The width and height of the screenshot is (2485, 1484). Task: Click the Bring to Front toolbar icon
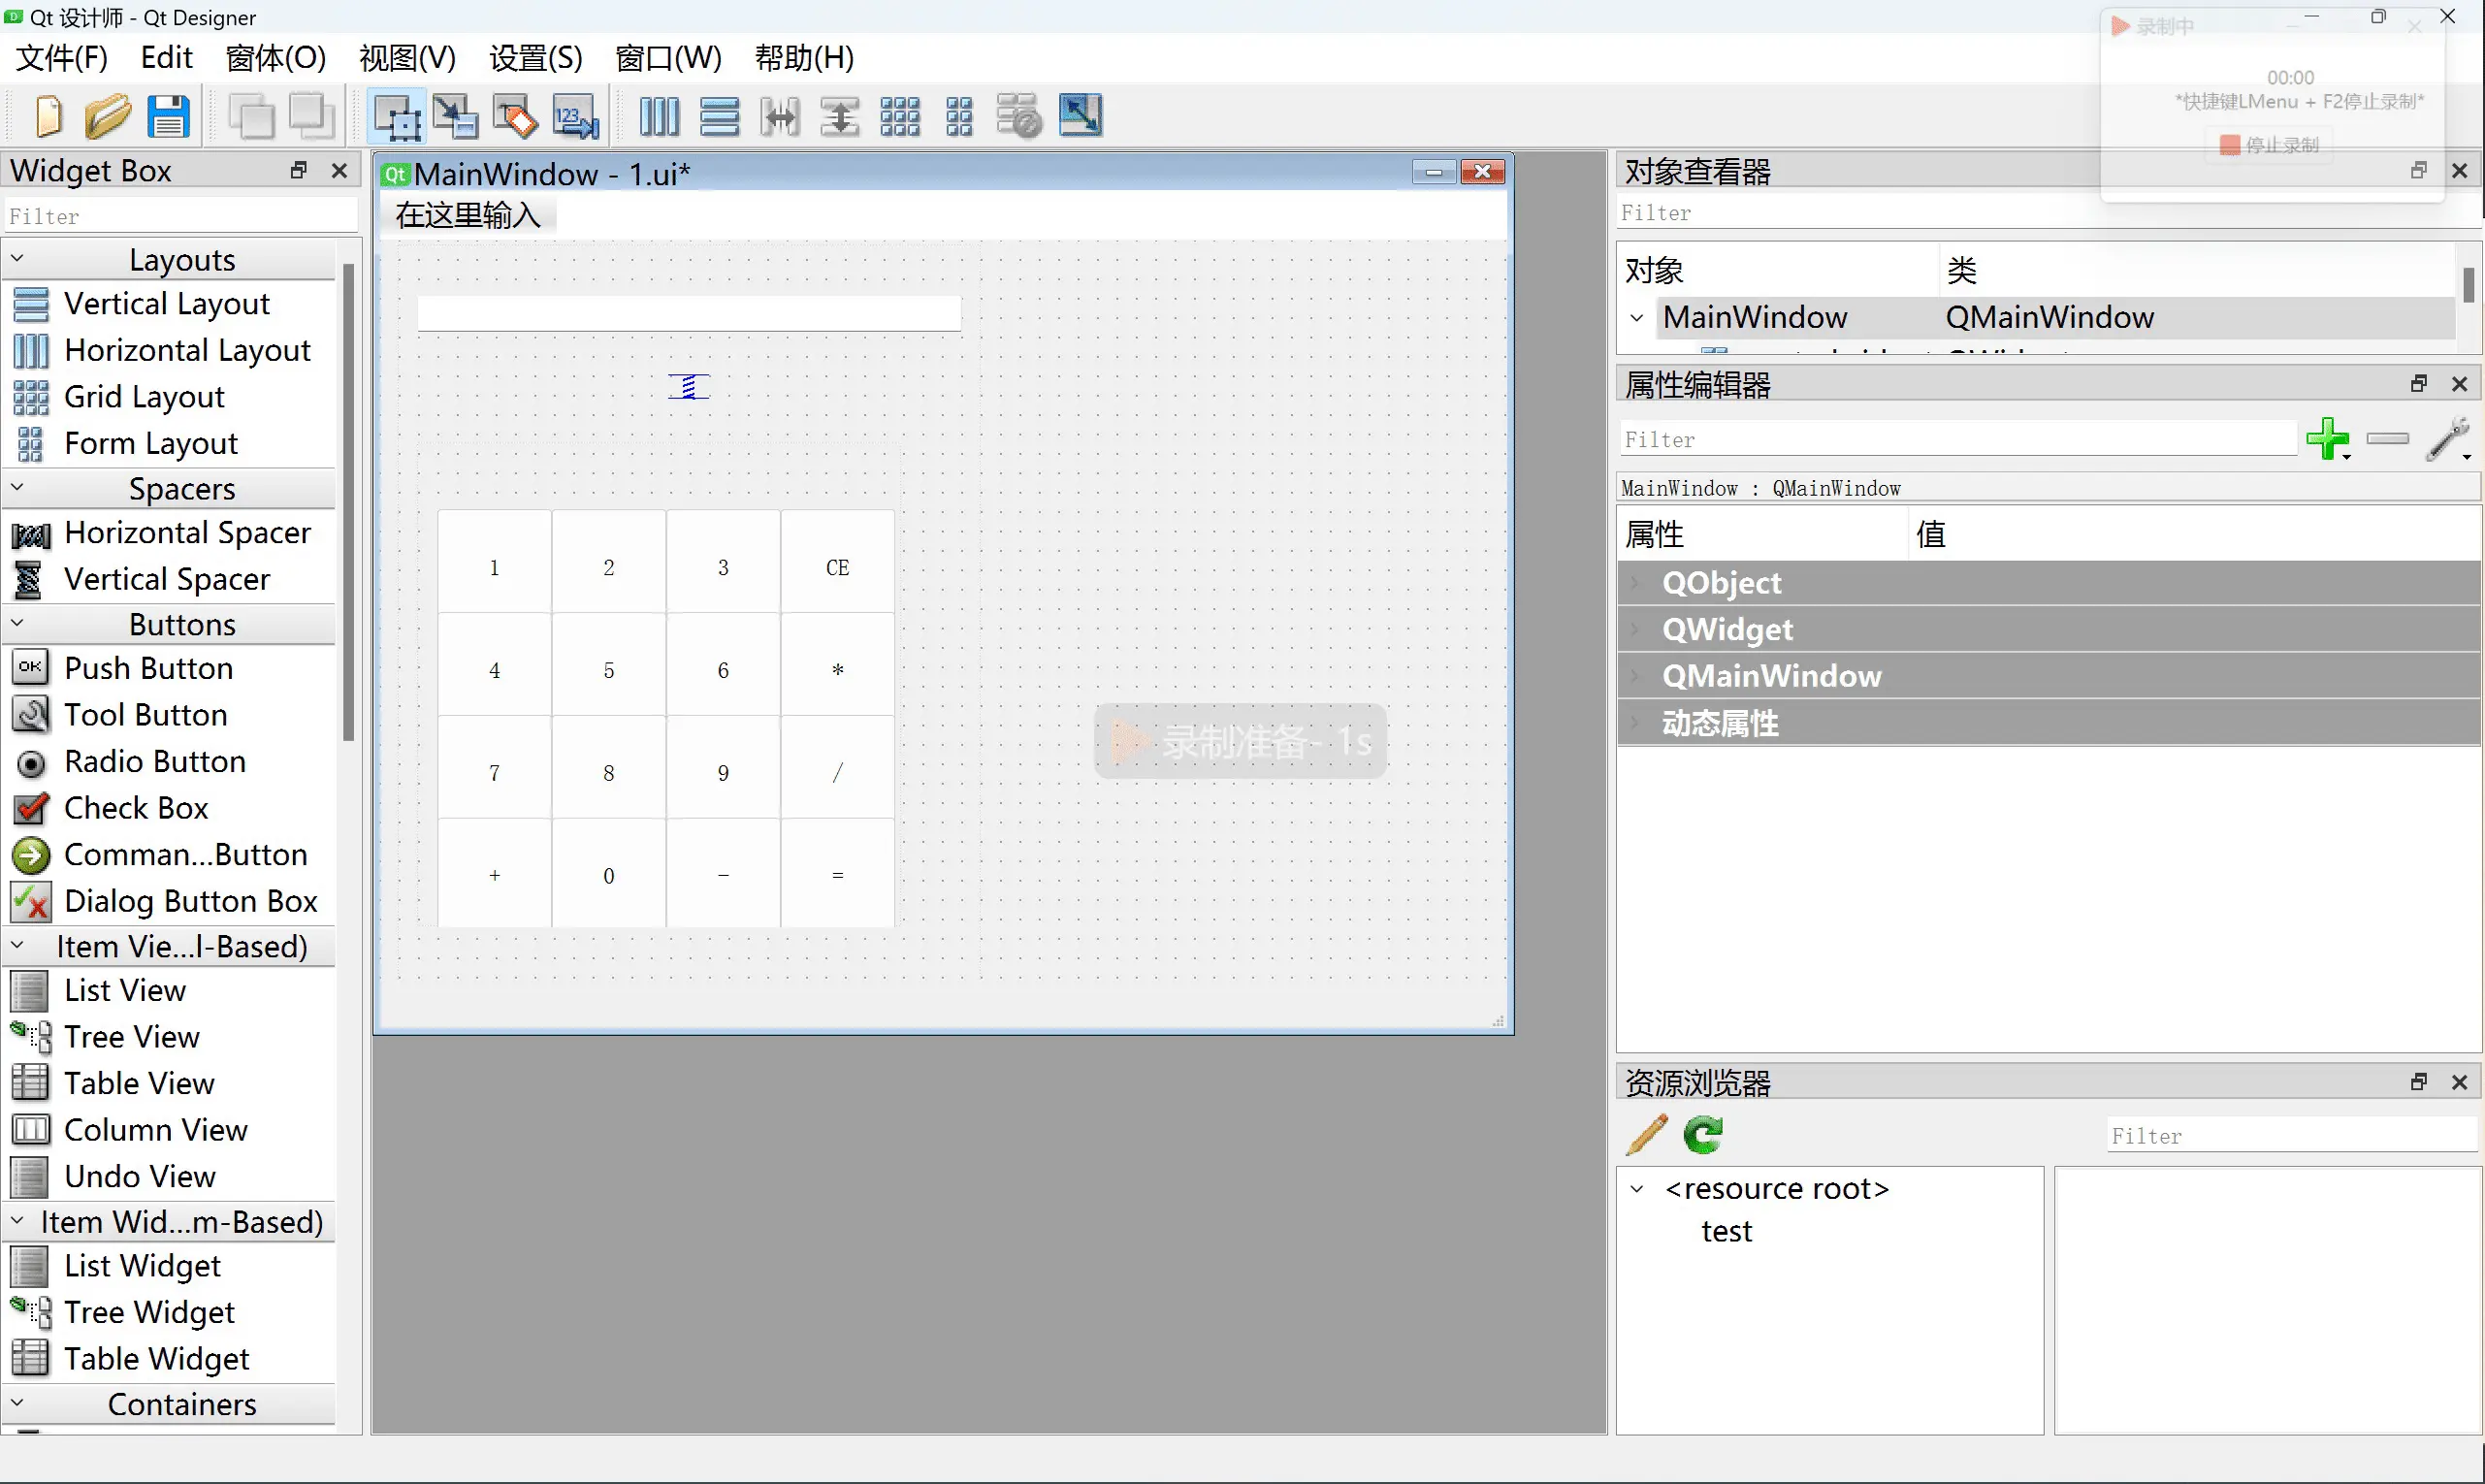[312, 116]
